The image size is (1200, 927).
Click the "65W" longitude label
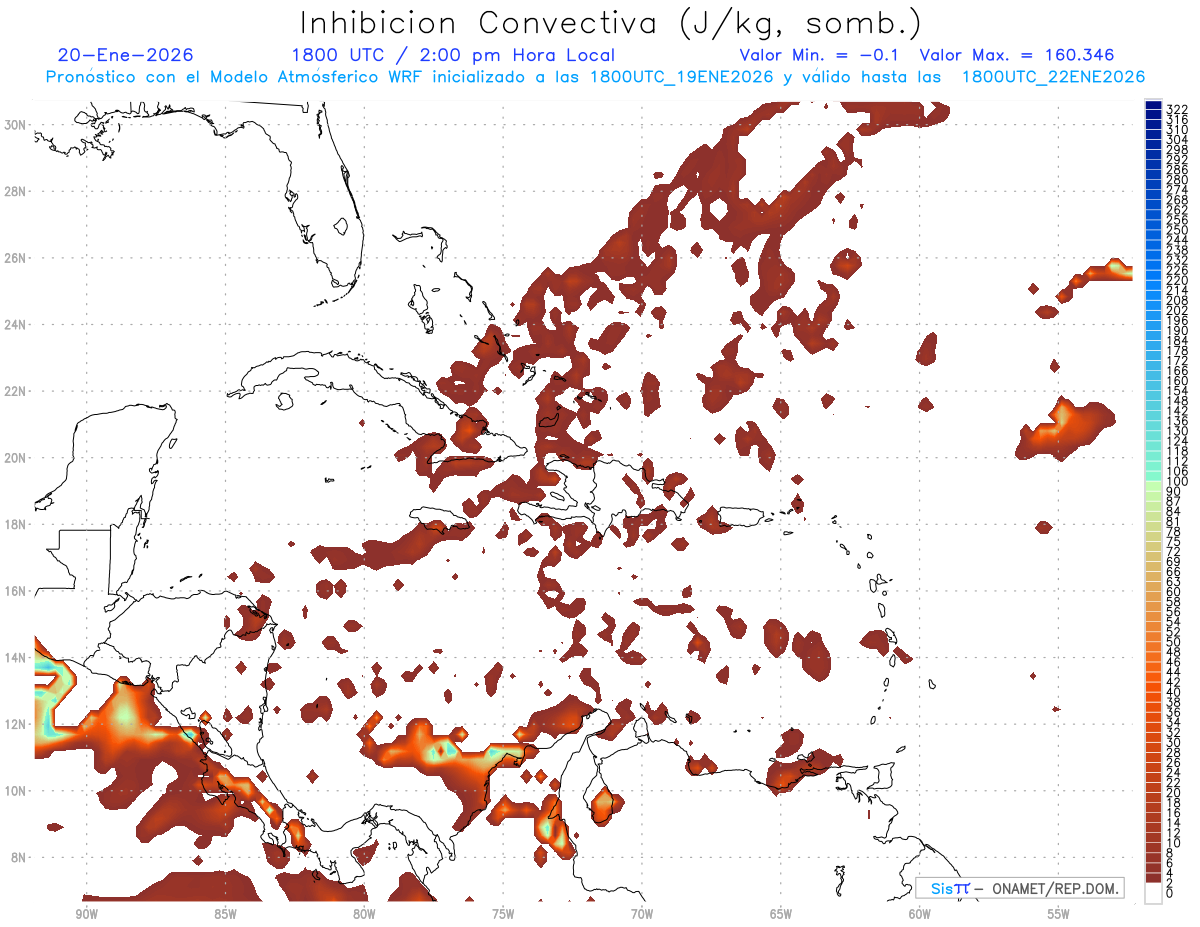781,914
